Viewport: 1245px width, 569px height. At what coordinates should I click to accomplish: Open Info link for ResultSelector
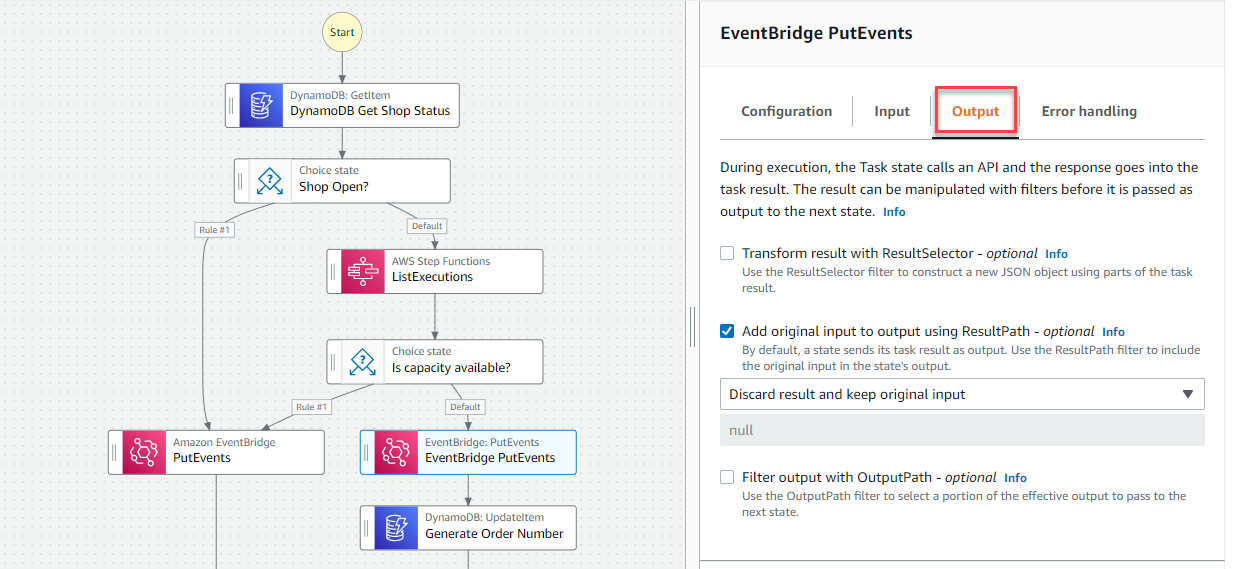click(1056, 254)
